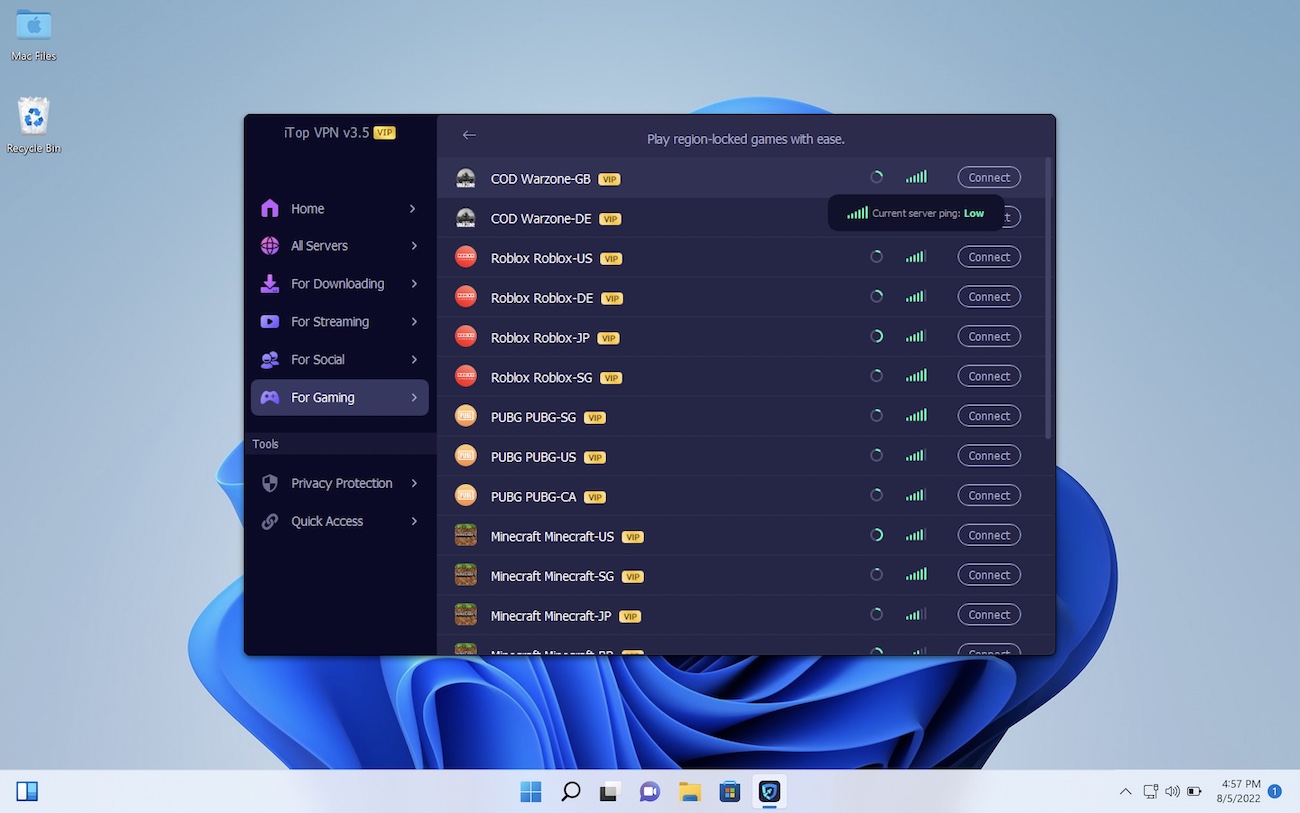The width and height of the screenshot is (1300, 813).
Task: Select the For Streaming play icon
Action: coord(269,321)
